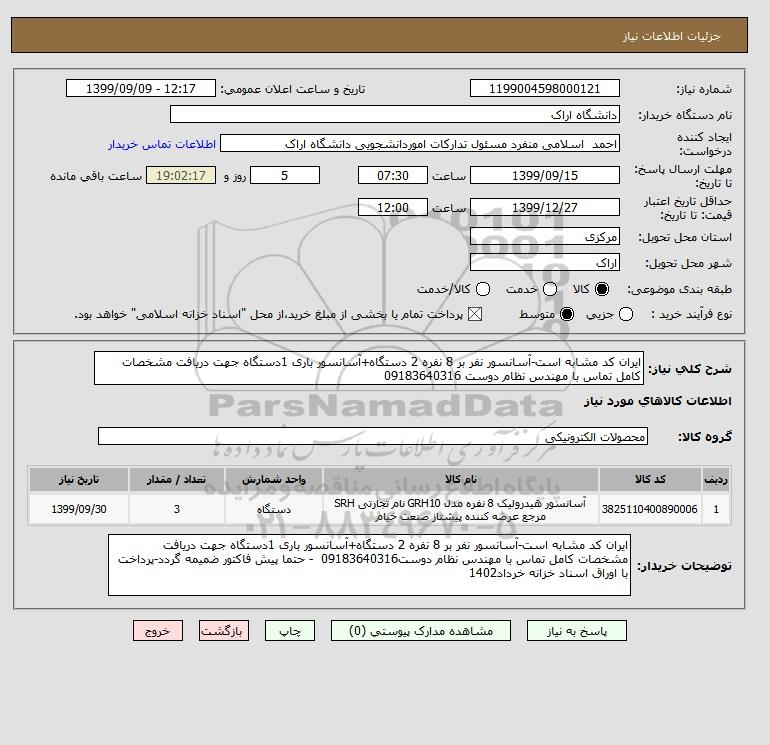Screen dimensions: 770x745
Task: Click the توضیحات خریدار text area
Action: [369, 565]
